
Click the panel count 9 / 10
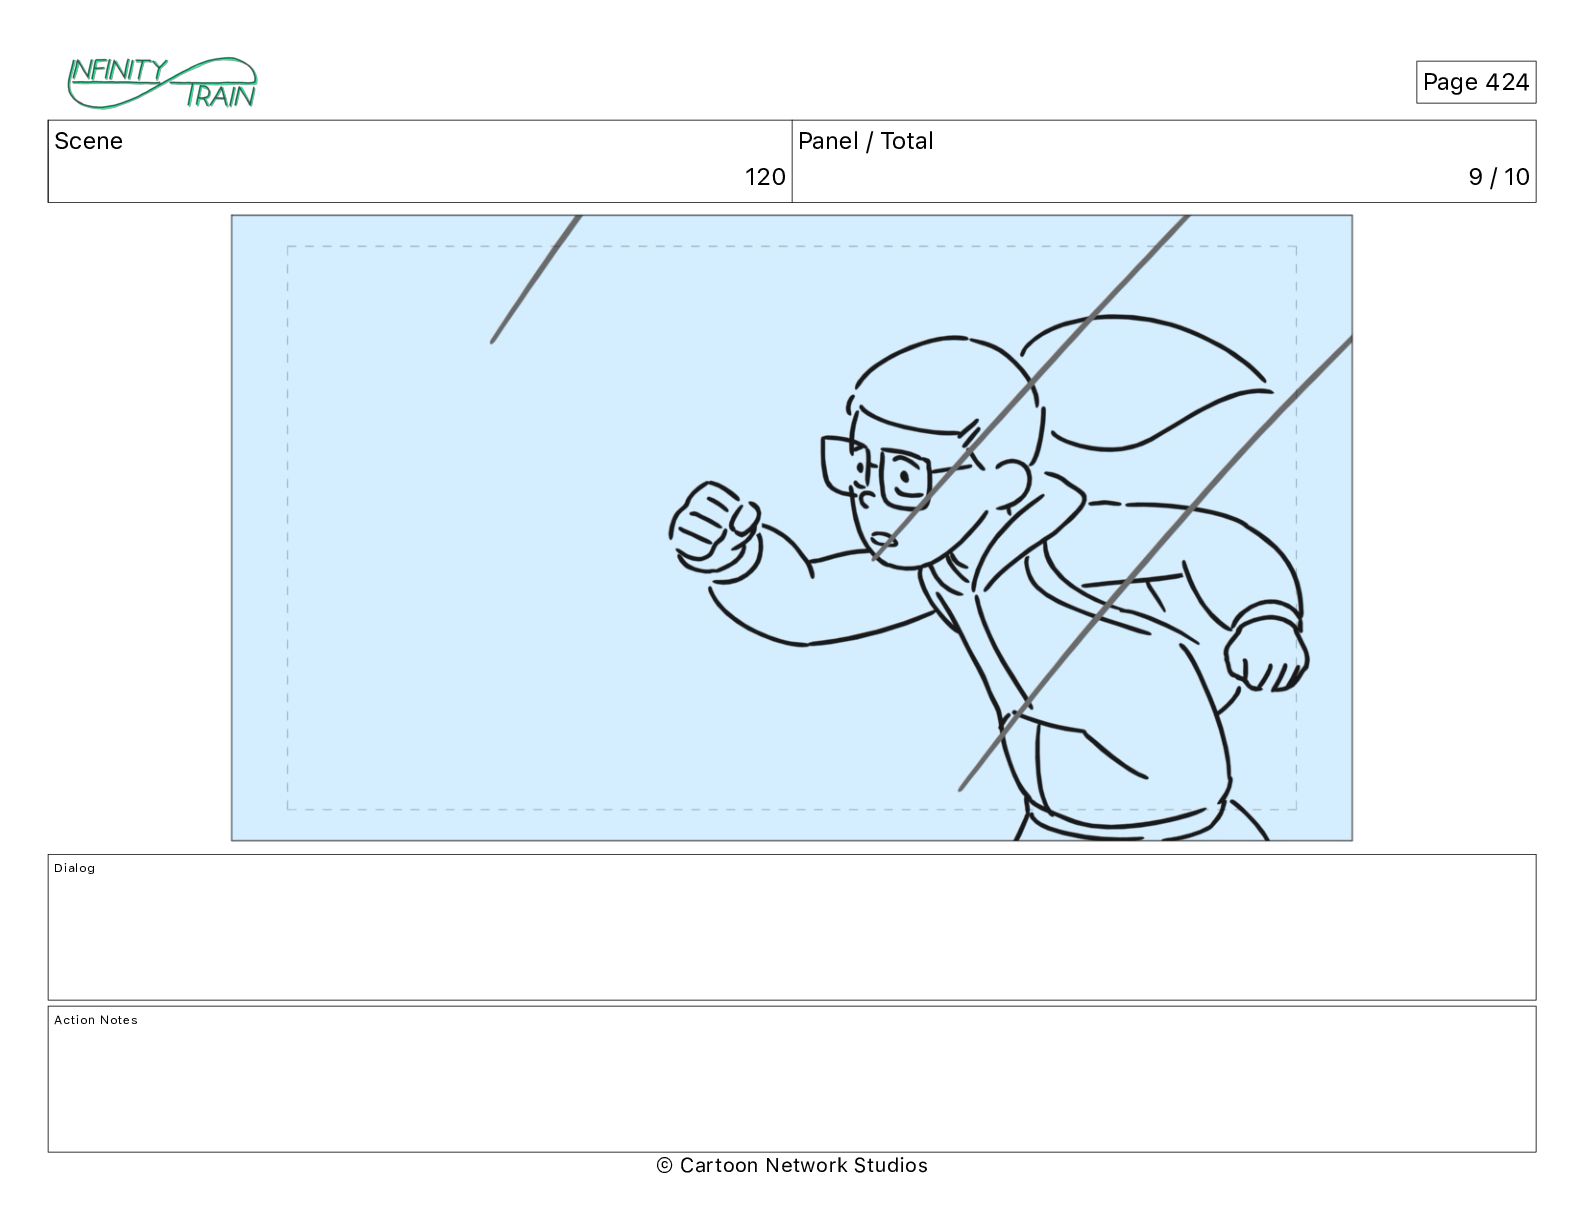1498,177
